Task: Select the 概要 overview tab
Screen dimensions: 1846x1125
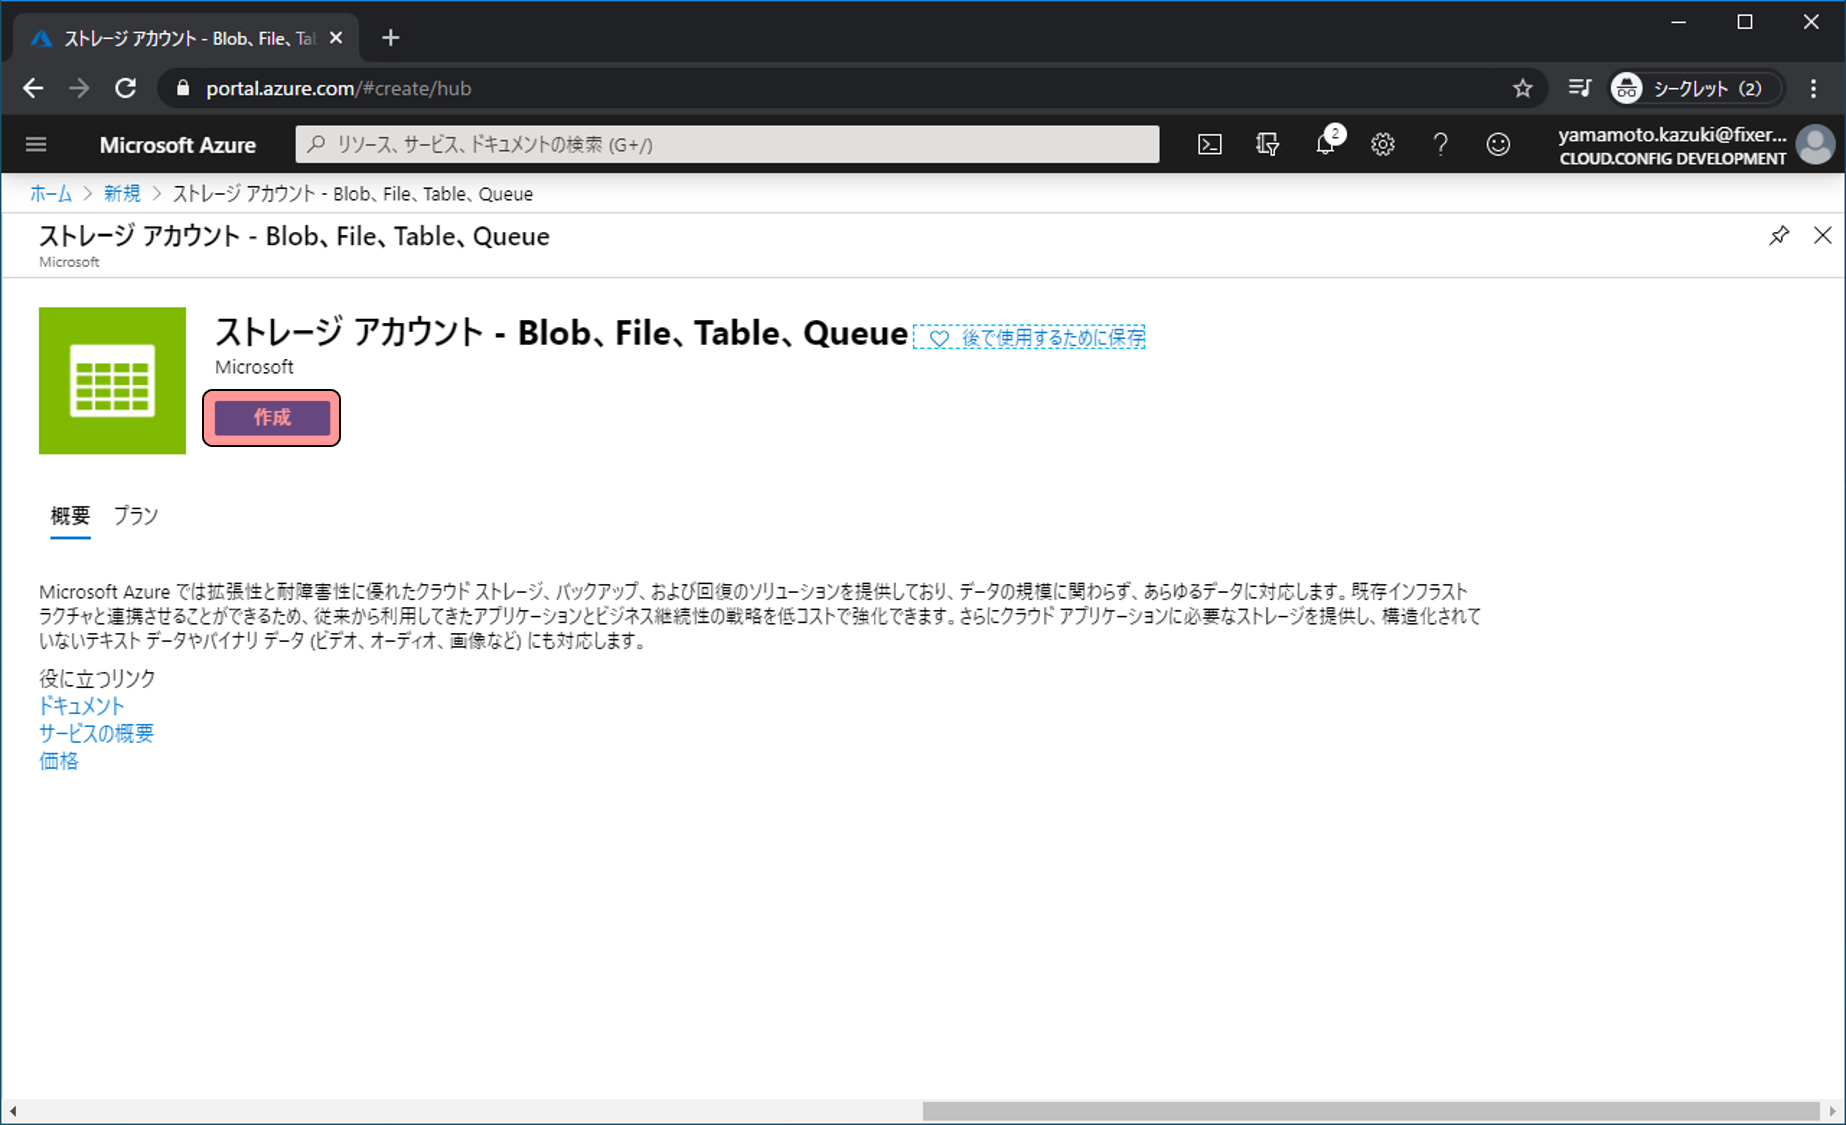Action: coord(70,516)
